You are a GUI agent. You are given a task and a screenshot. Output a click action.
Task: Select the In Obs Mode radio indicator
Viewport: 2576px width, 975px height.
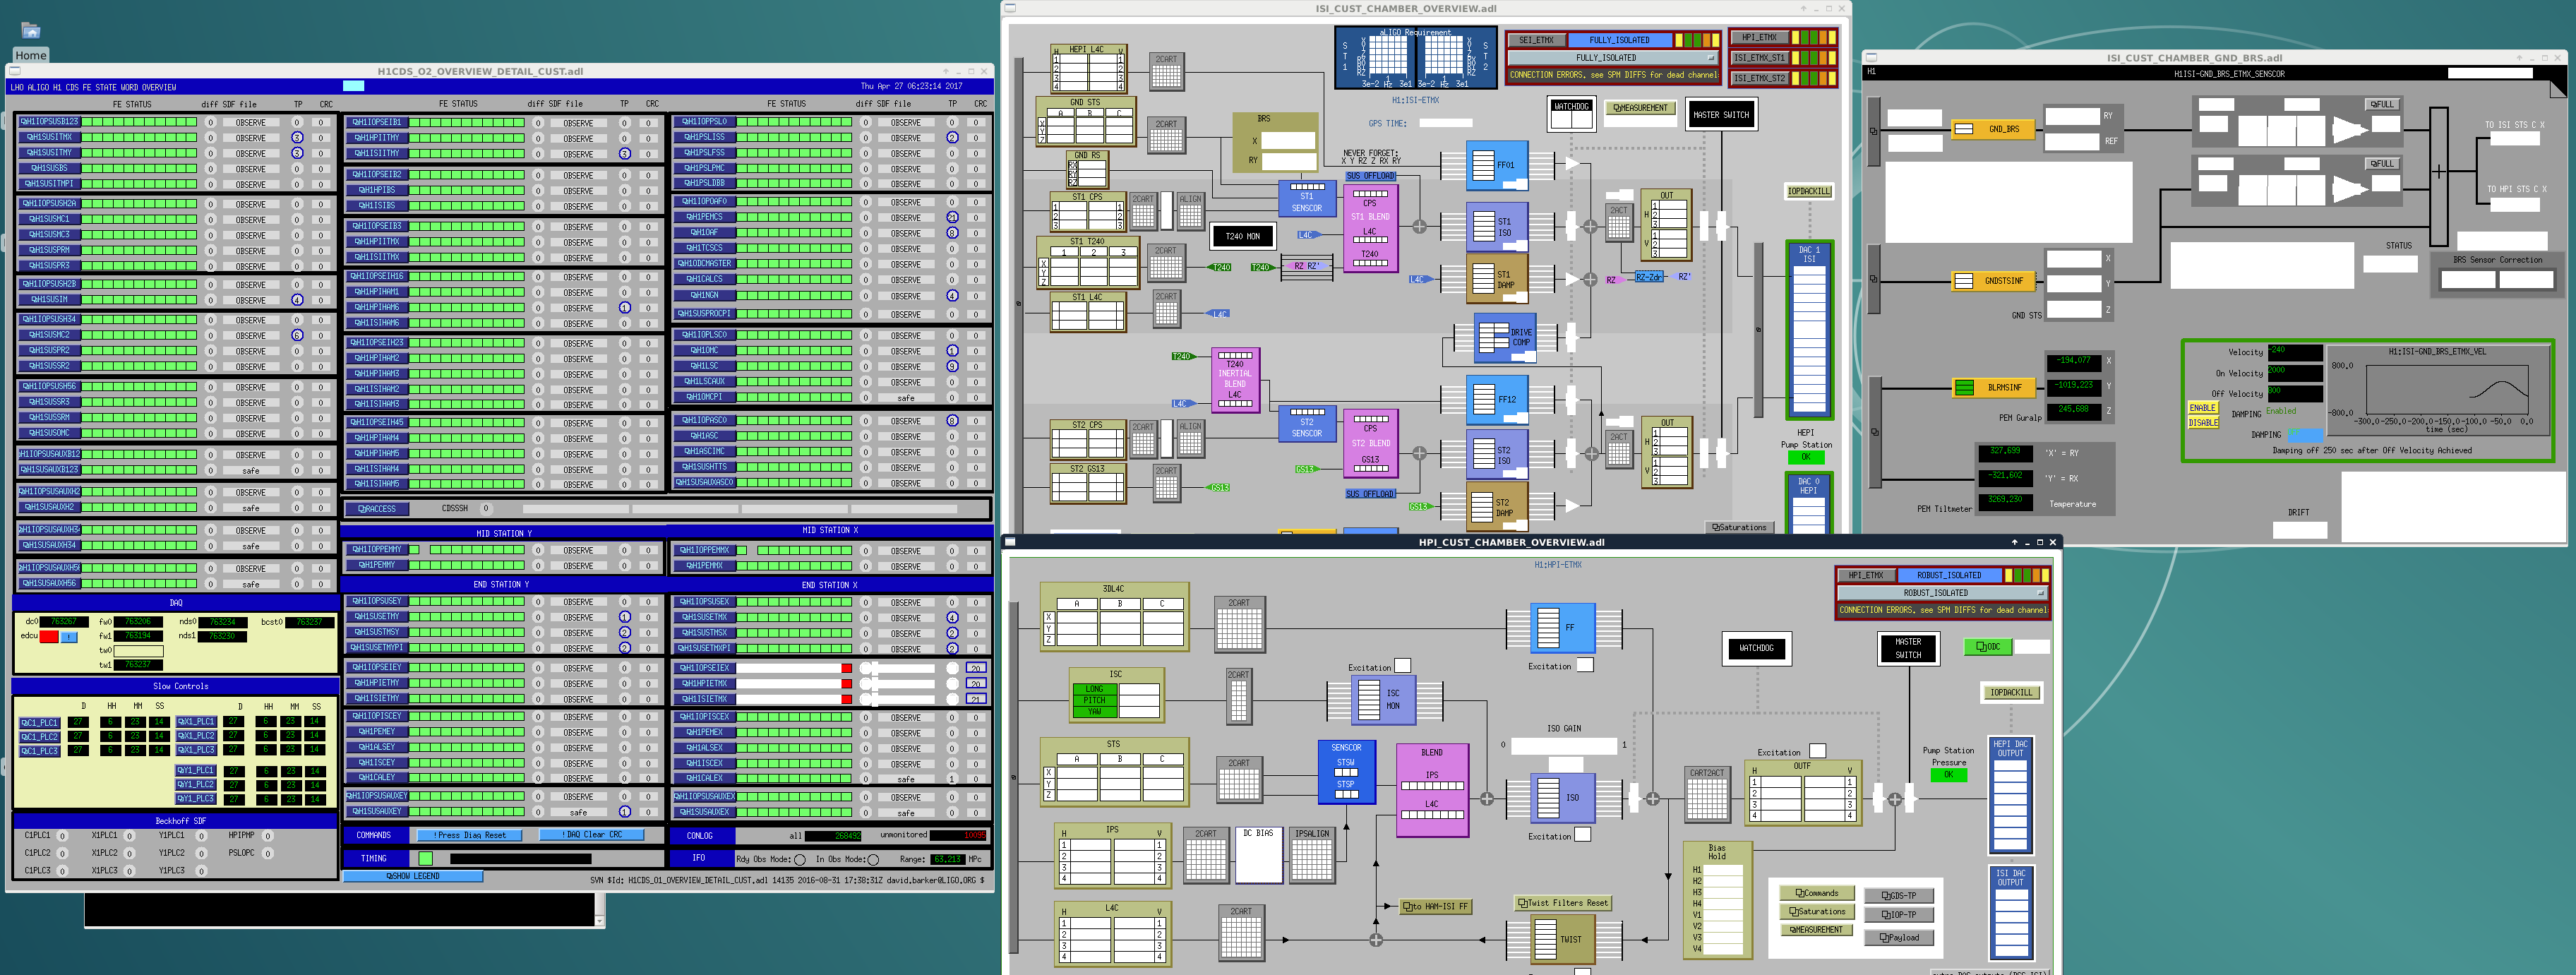point(873,859)
